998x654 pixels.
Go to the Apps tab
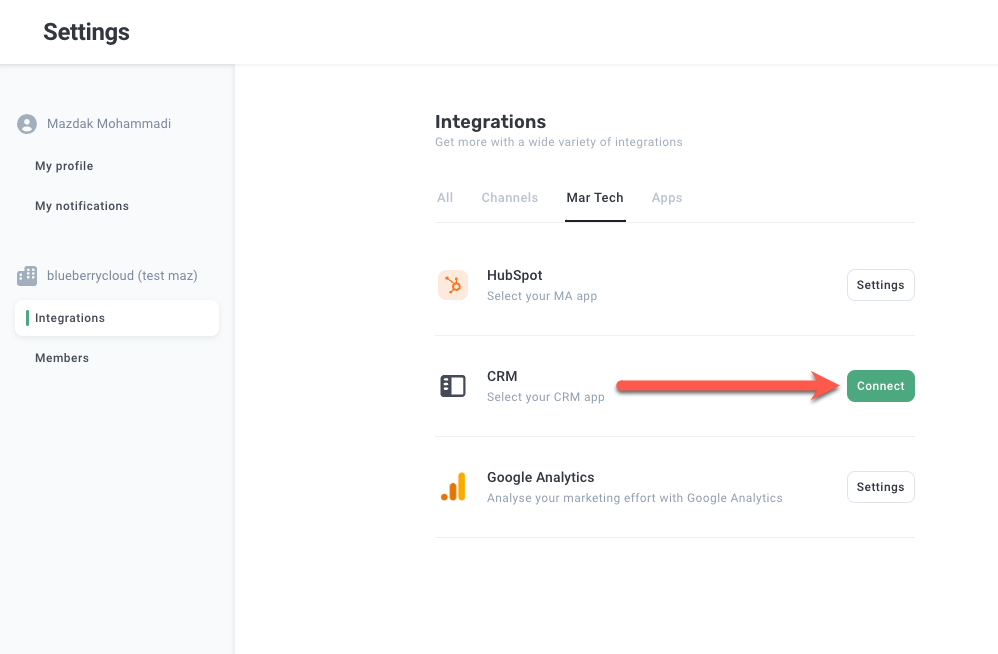pos(667,198)
